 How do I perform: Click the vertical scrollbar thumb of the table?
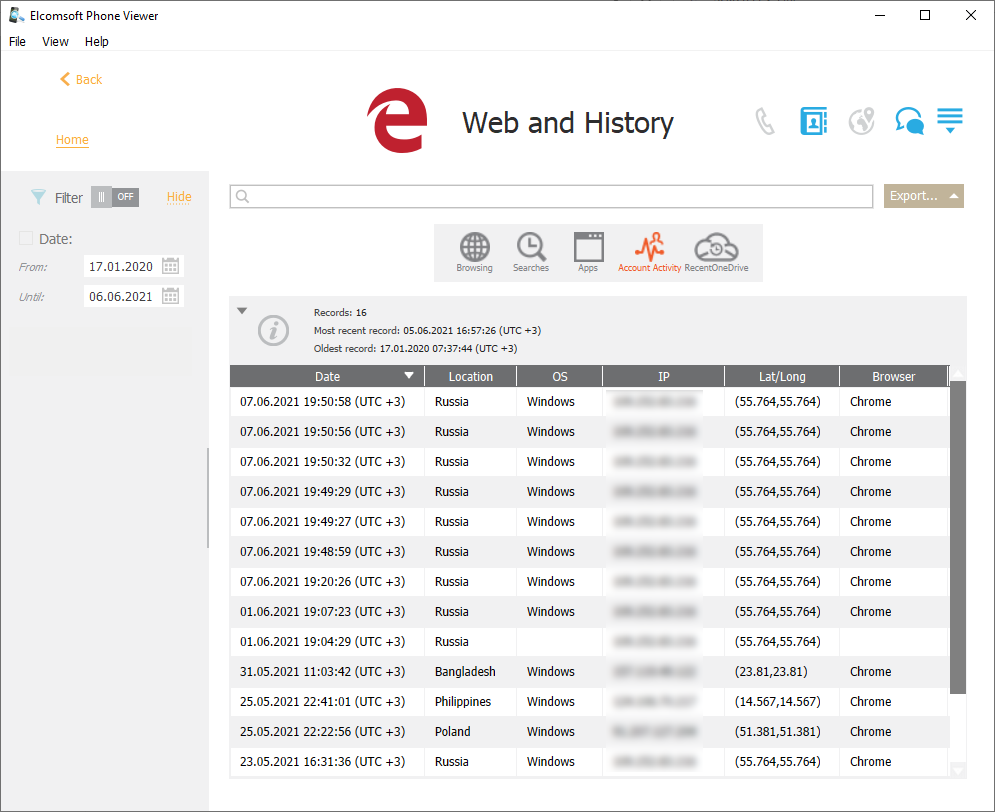tap(958, 537)
